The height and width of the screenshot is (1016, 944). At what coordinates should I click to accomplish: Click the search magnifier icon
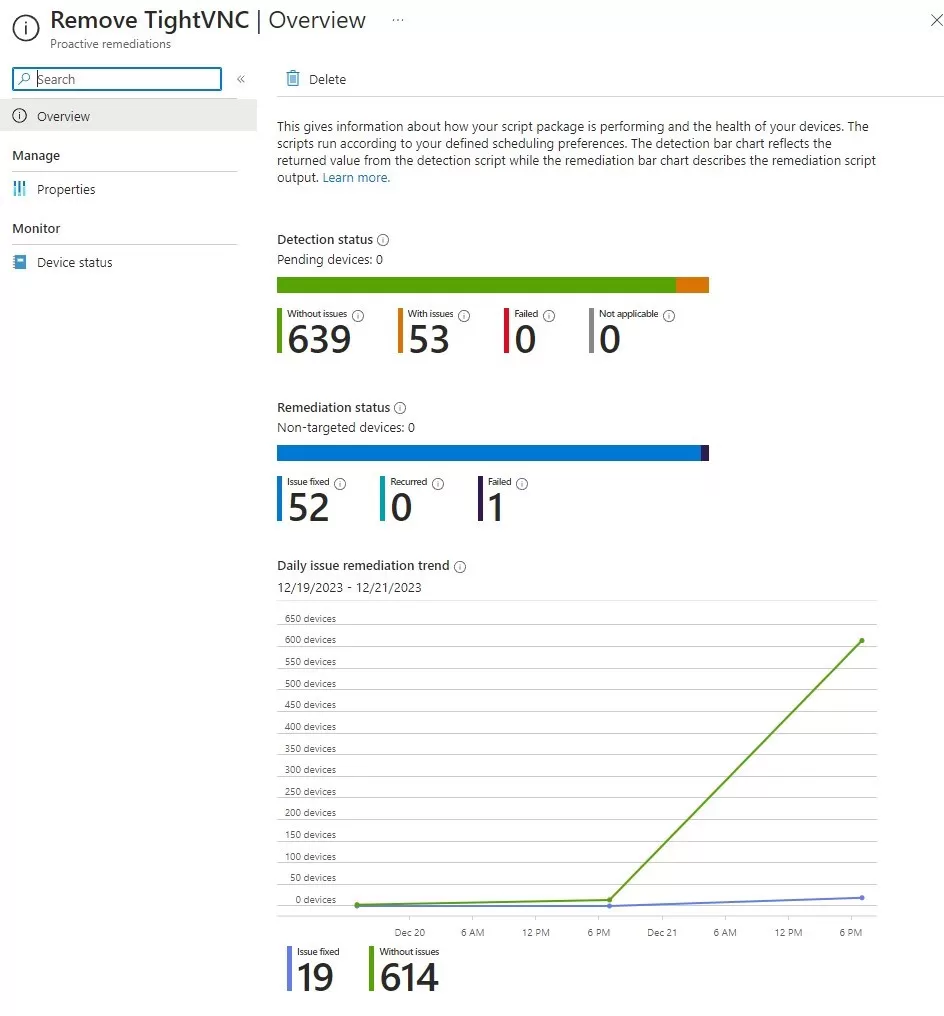(24, 78)
